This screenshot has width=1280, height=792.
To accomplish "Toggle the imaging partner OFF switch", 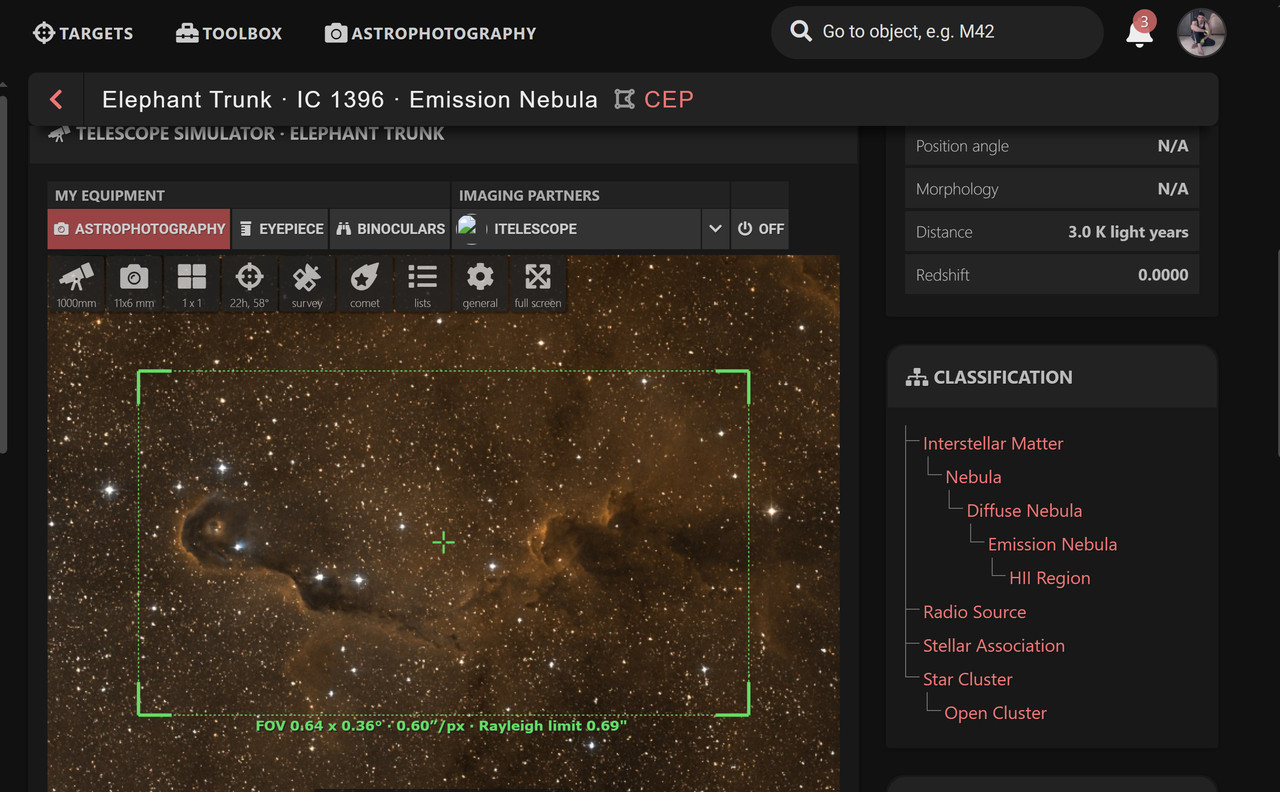I will tap(760, 229).
